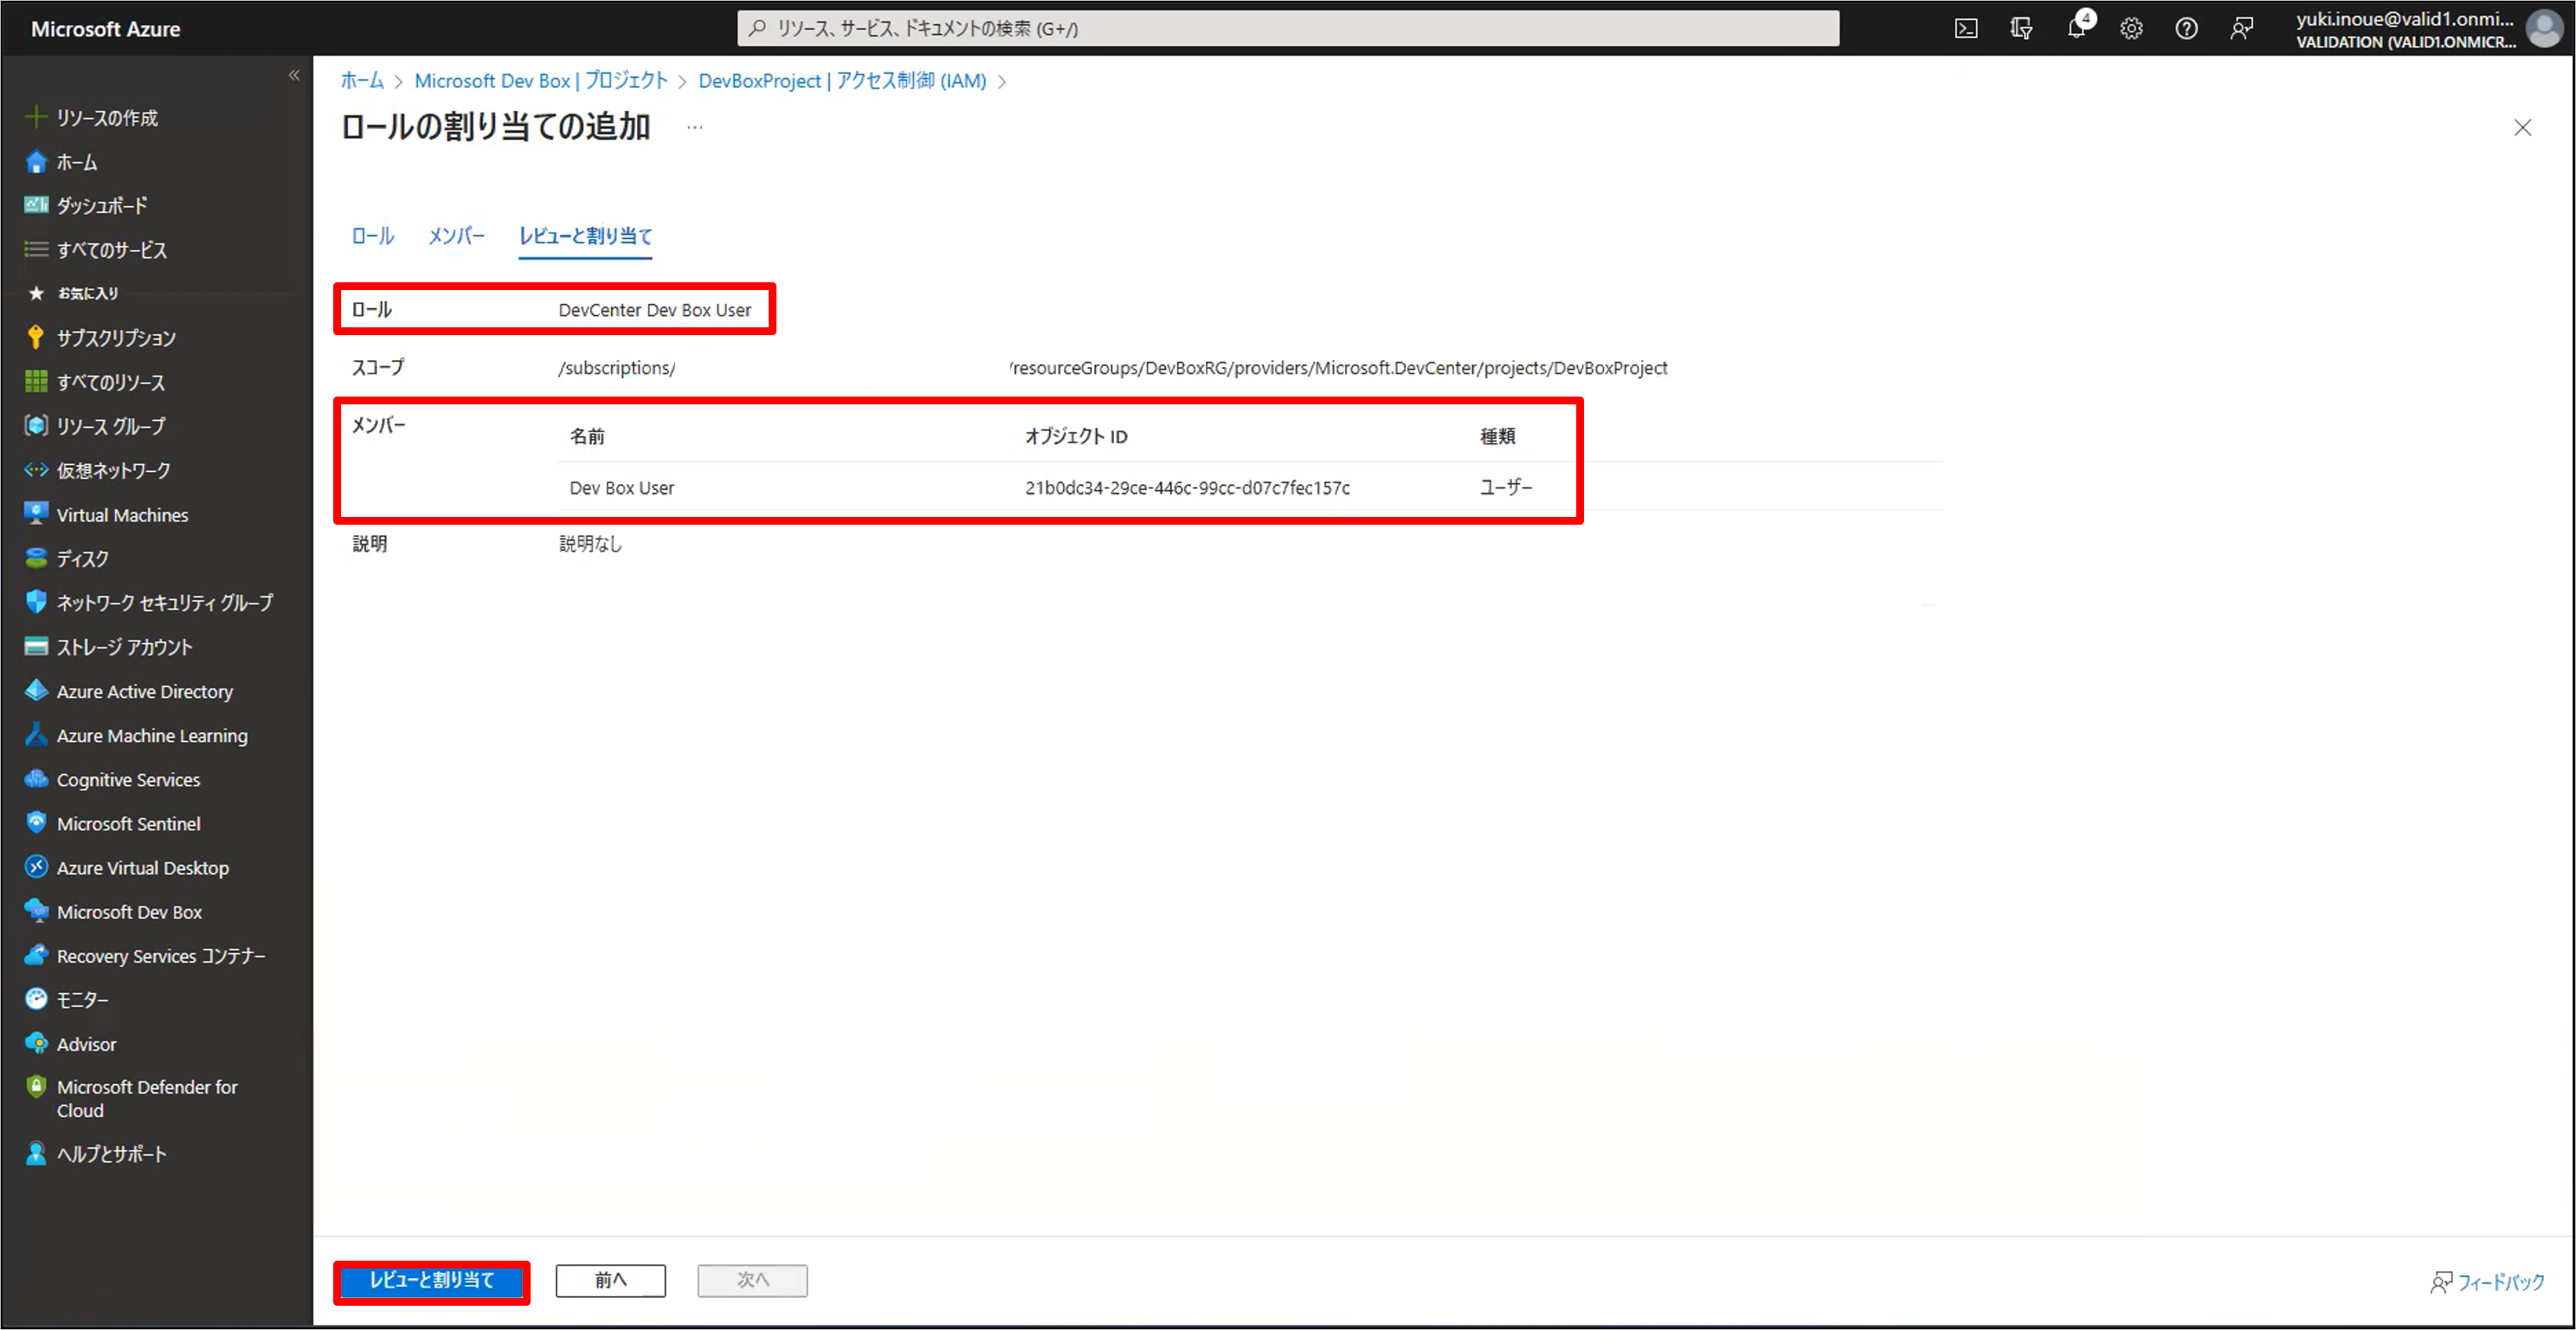Viewport: 2576px width, 1330px height.
Task: Click the Microsoft Azure logo text
Action: tap(105, 29)
